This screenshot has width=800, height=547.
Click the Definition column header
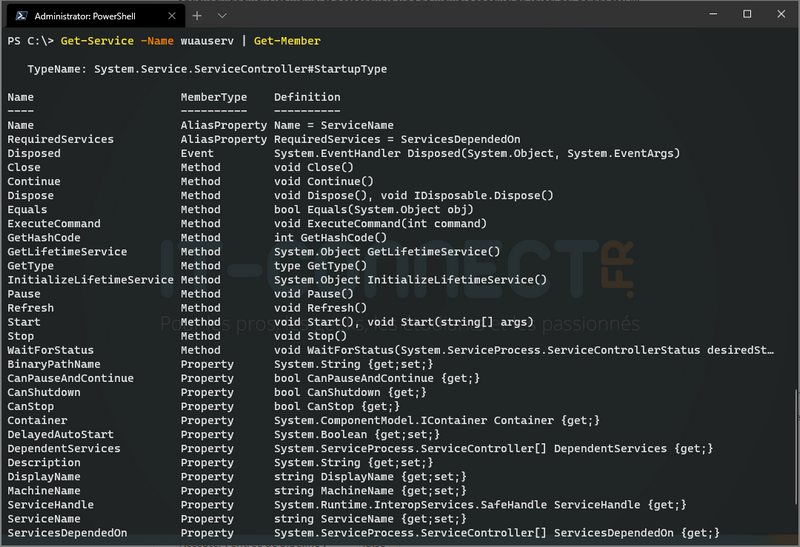click(307, 97)
